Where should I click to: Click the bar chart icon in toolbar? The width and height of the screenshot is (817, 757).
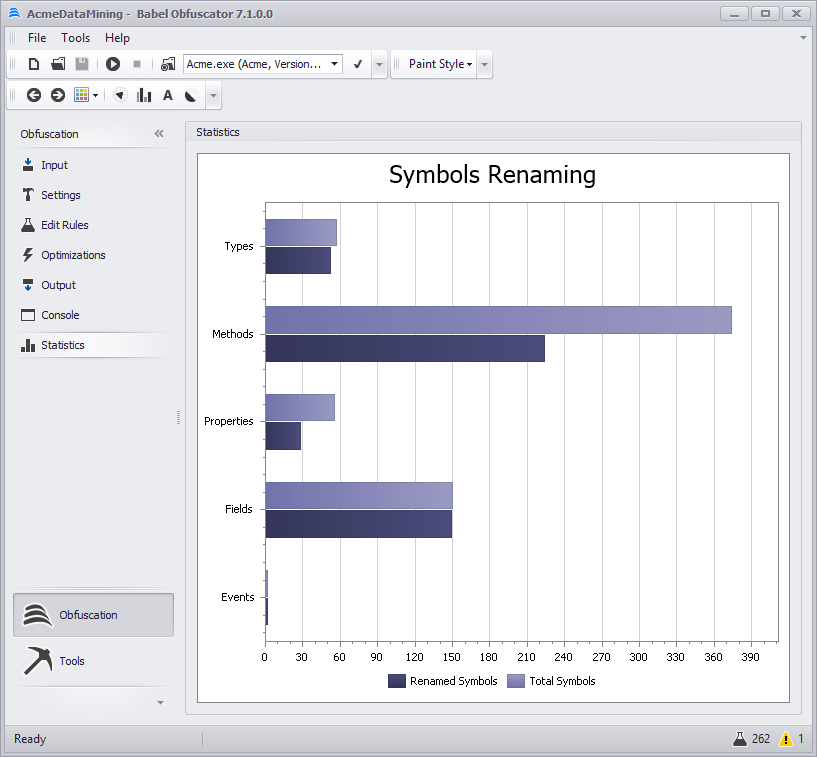144,95
